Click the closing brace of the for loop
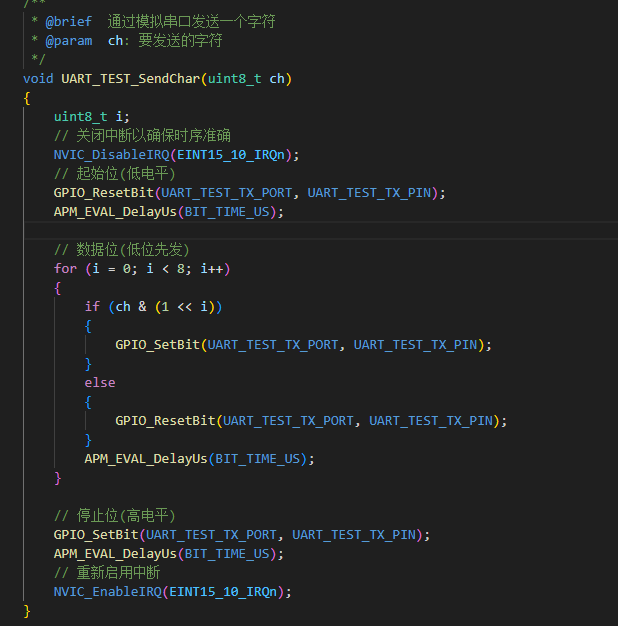The image size is (618, 626). pyautogui.click(x=57, y=477)
